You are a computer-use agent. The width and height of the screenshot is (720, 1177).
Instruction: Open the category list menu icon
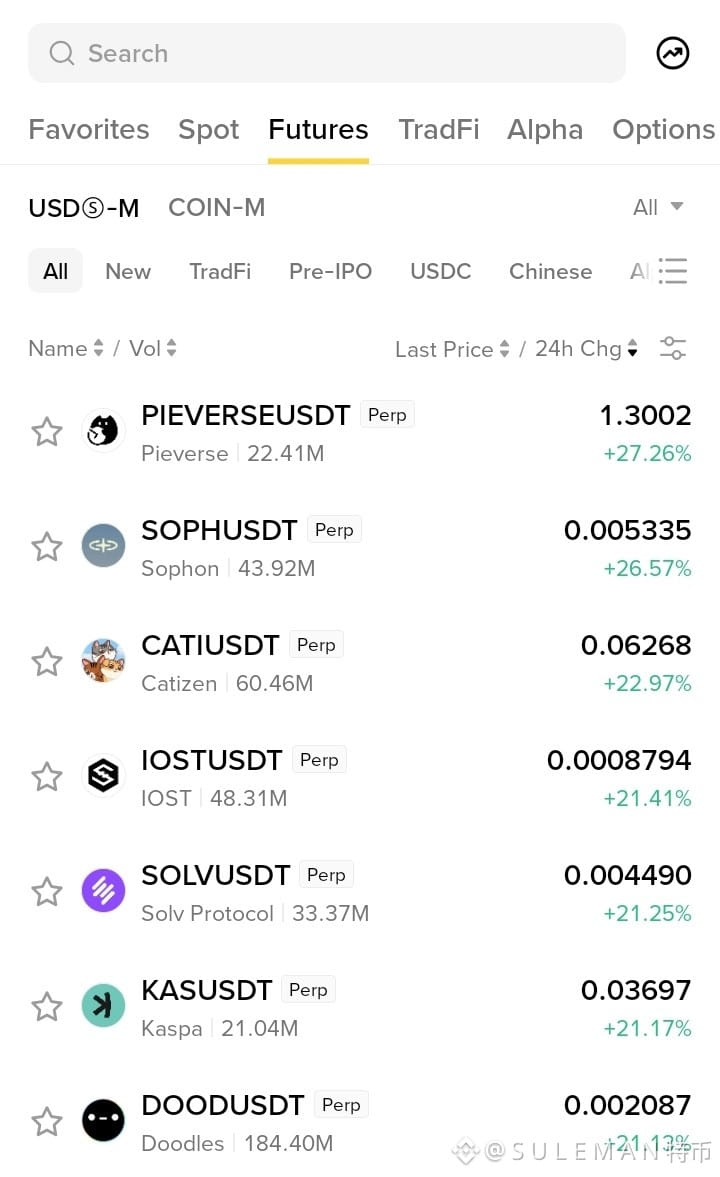673,271
